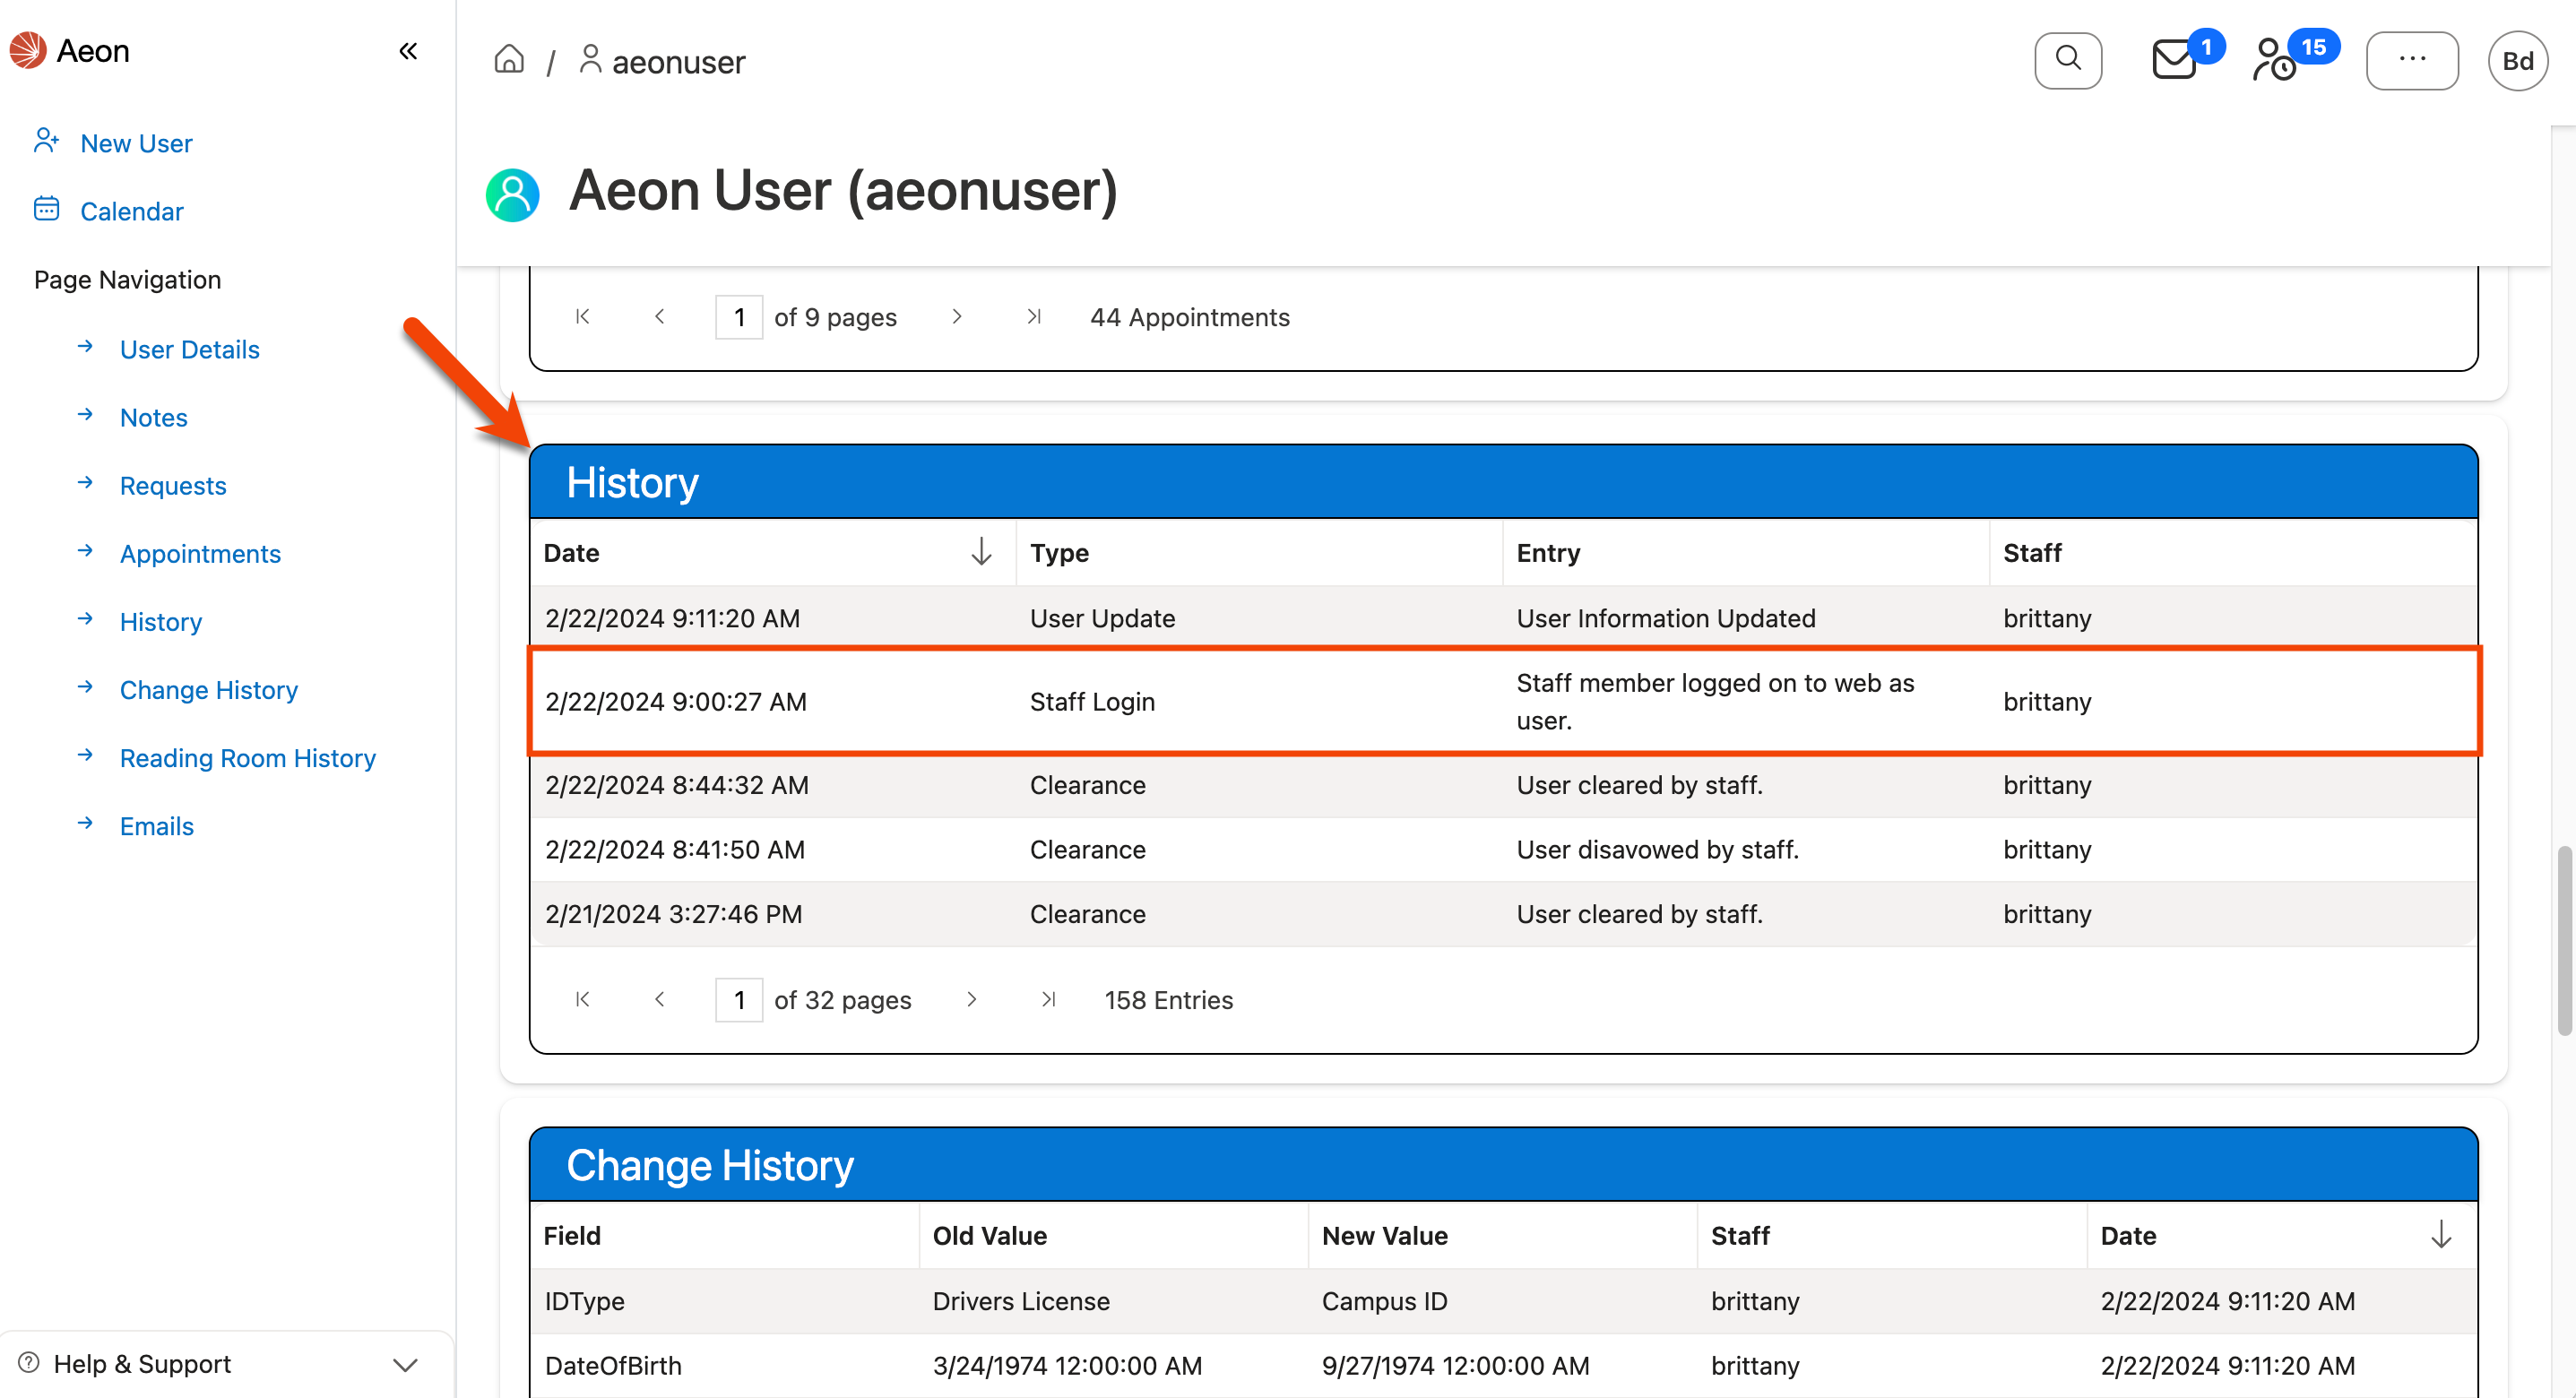Expand the Help & Support section

pyautogui.click(x=404, y=1364)
